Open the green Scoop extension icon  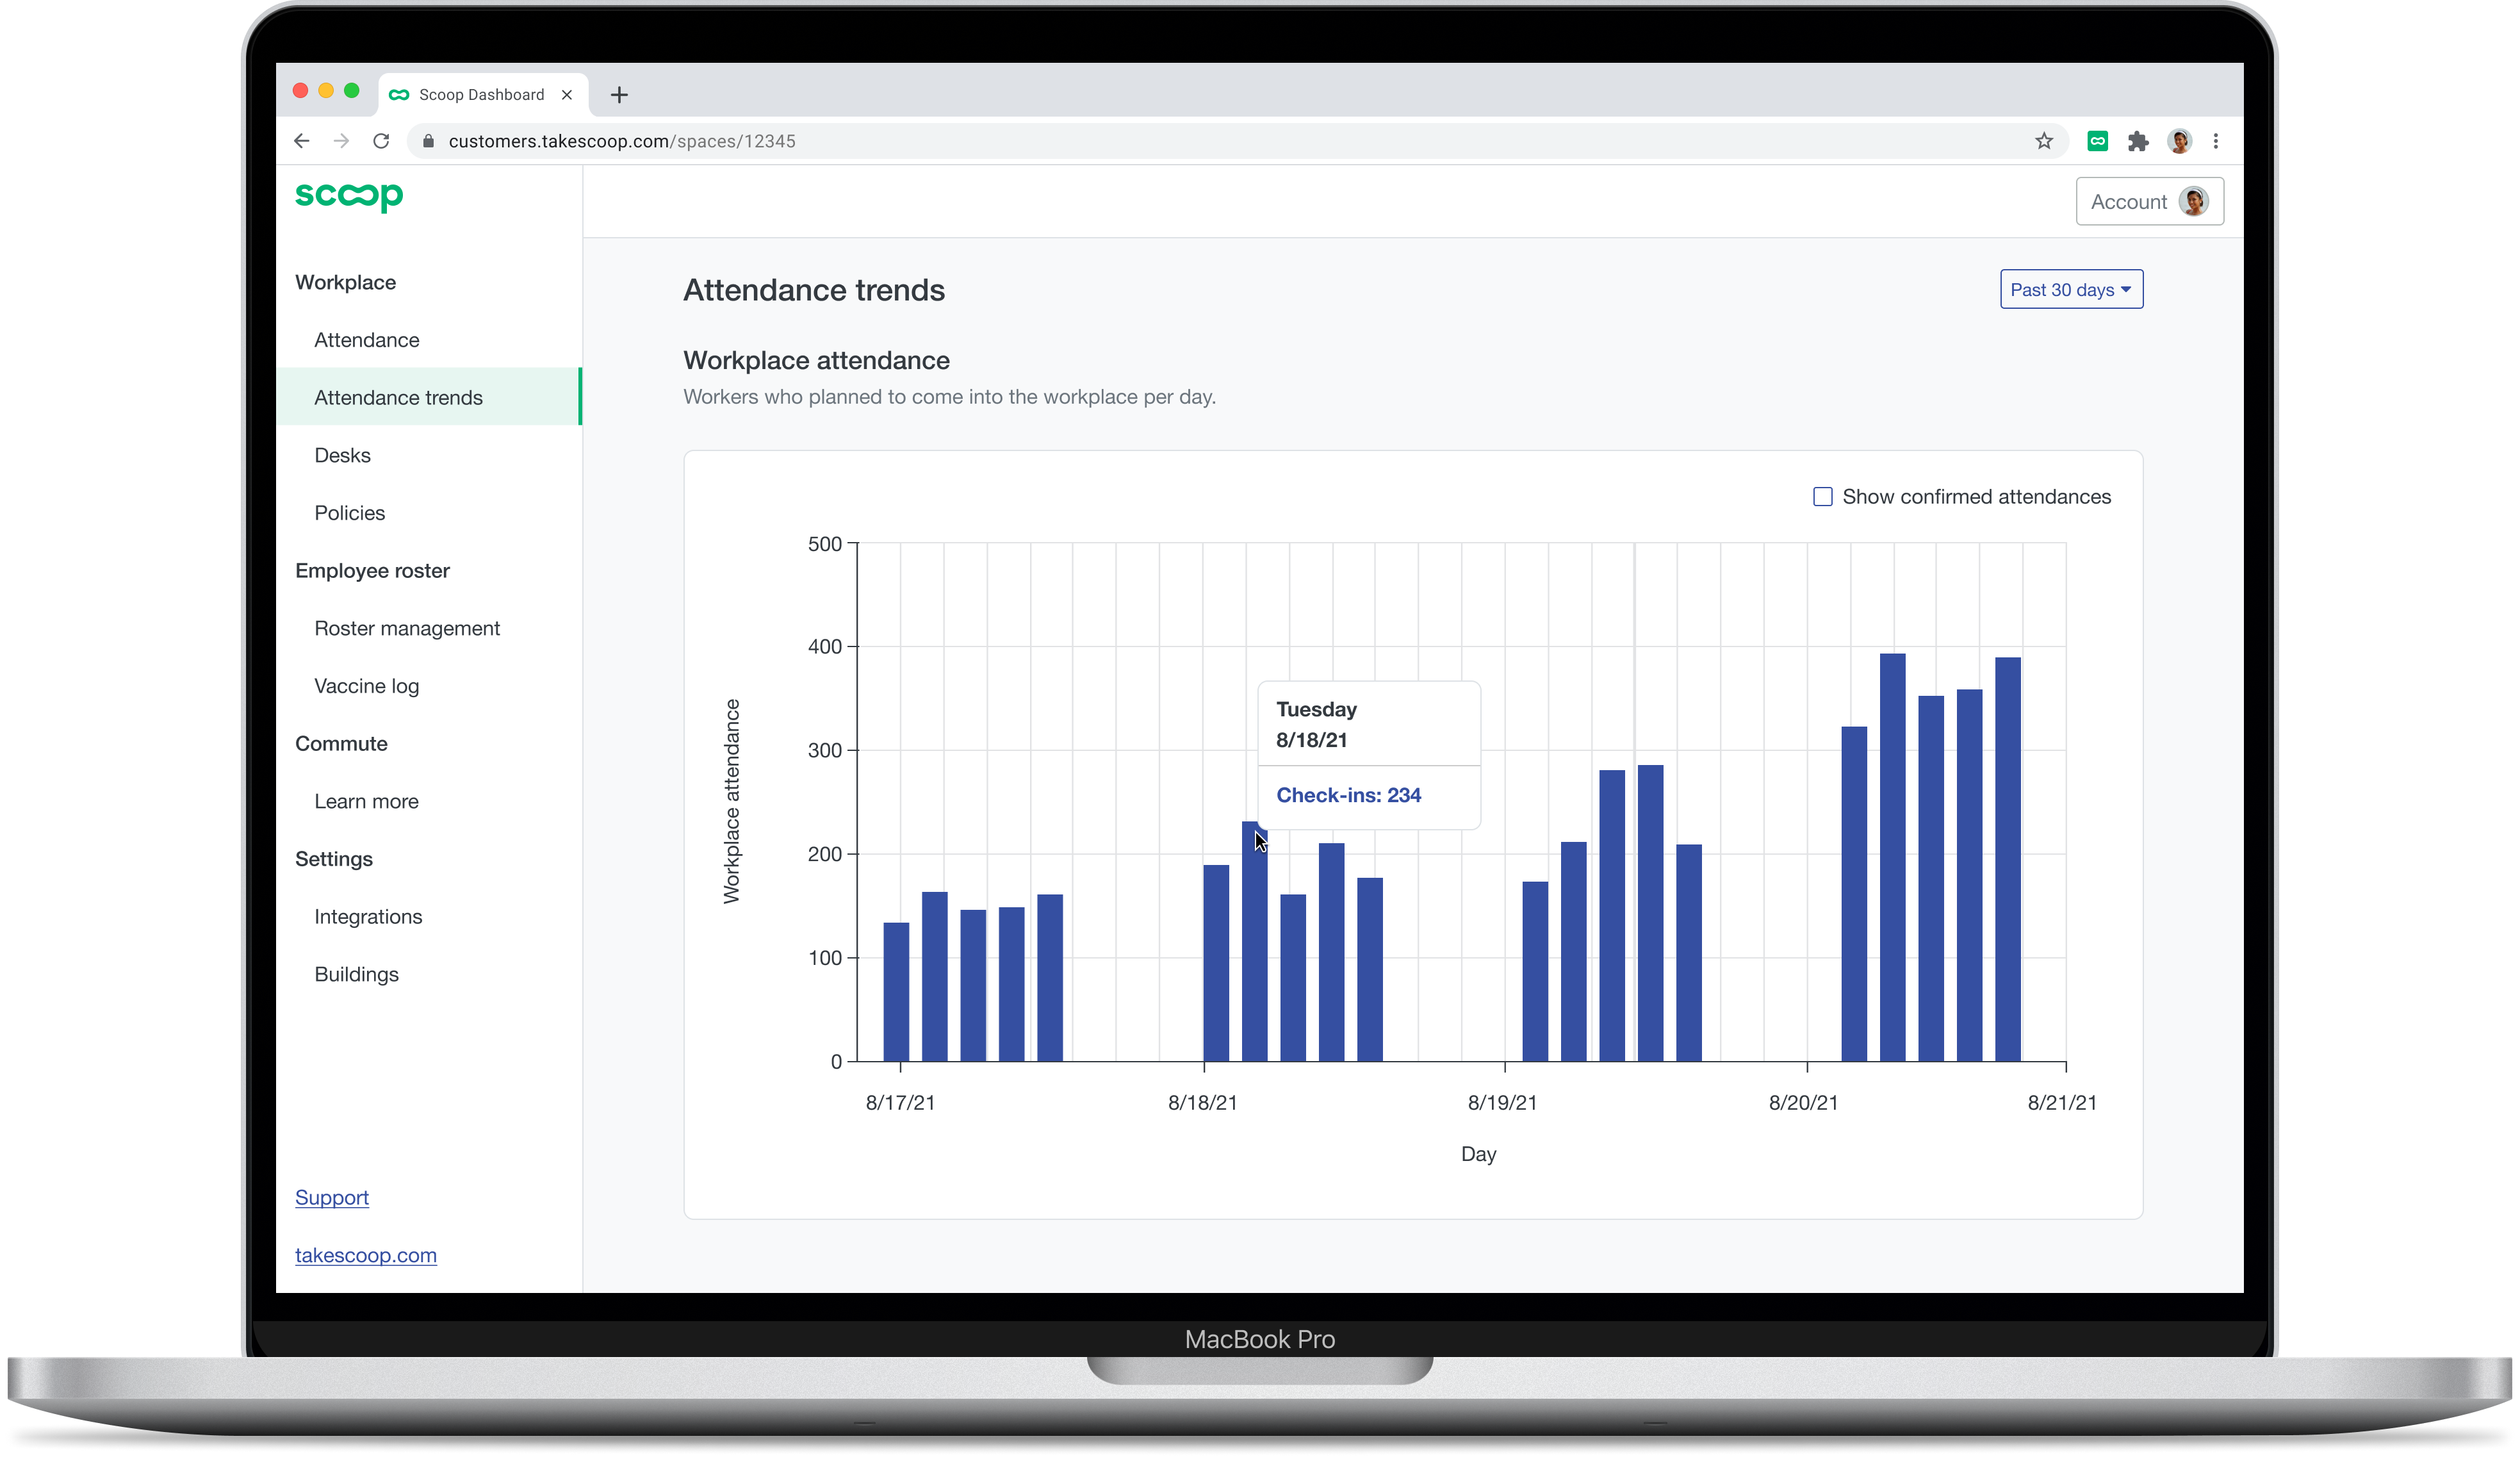click(2098, 141)
